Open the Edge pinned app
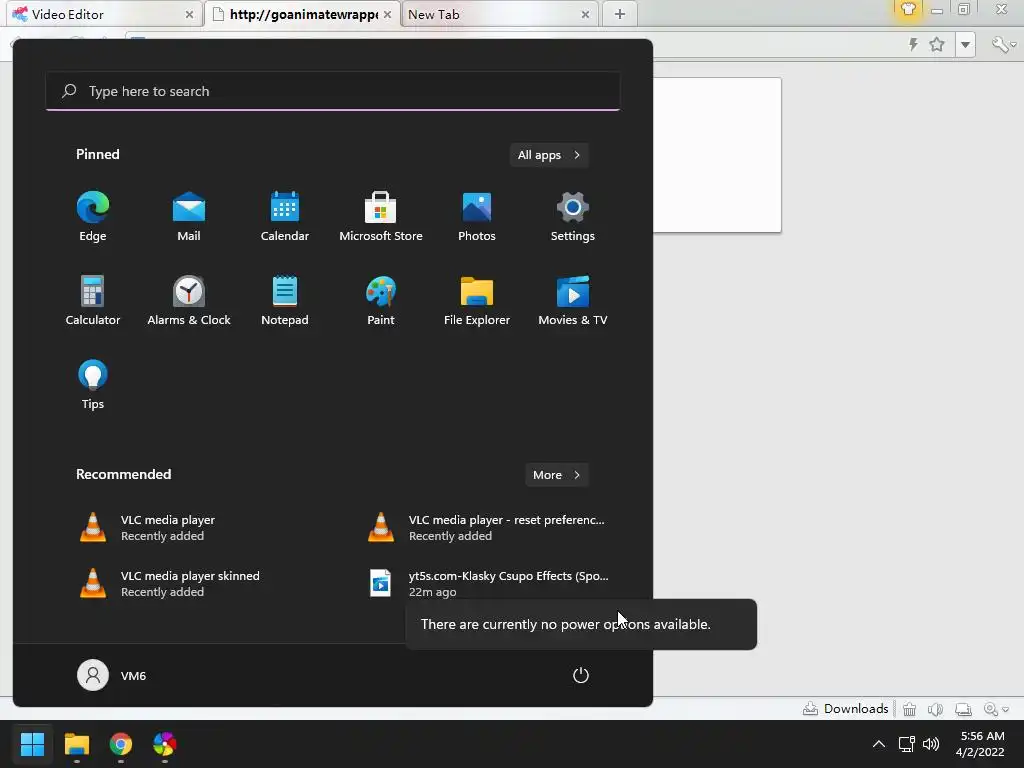 (x=93, y=217)
